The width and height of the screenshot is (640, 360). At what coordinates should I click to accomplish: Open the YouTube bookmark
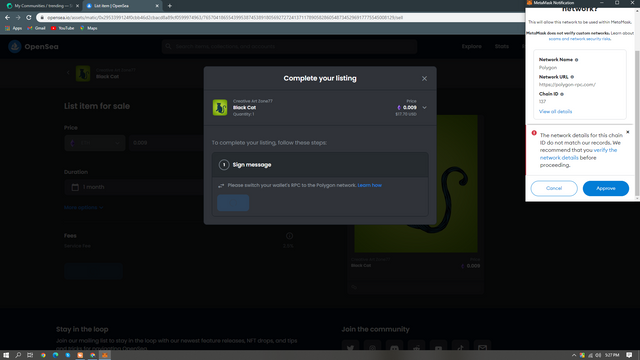coord(62,28)
